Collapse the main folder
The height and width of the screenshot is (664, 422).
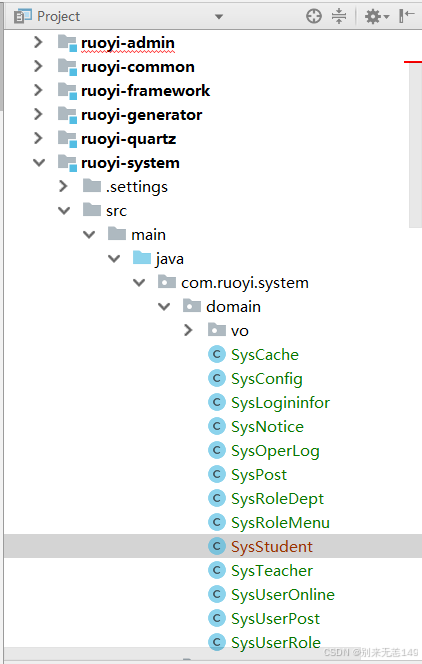(89, 235)
